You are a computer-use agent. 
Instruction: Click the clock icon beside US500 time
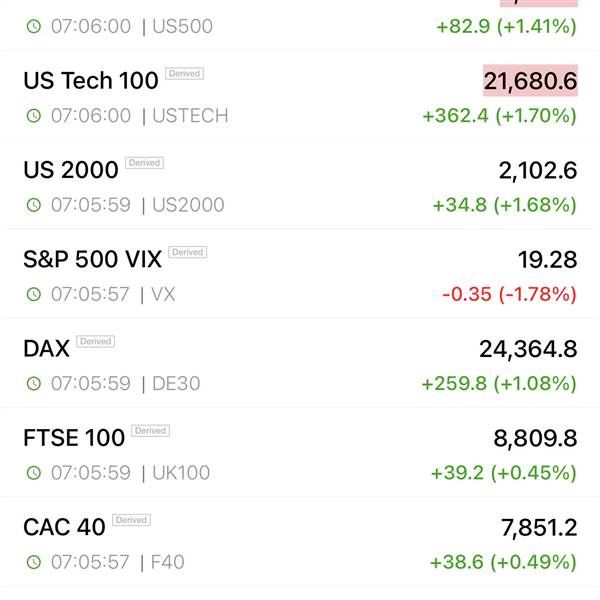pos(34,26)
